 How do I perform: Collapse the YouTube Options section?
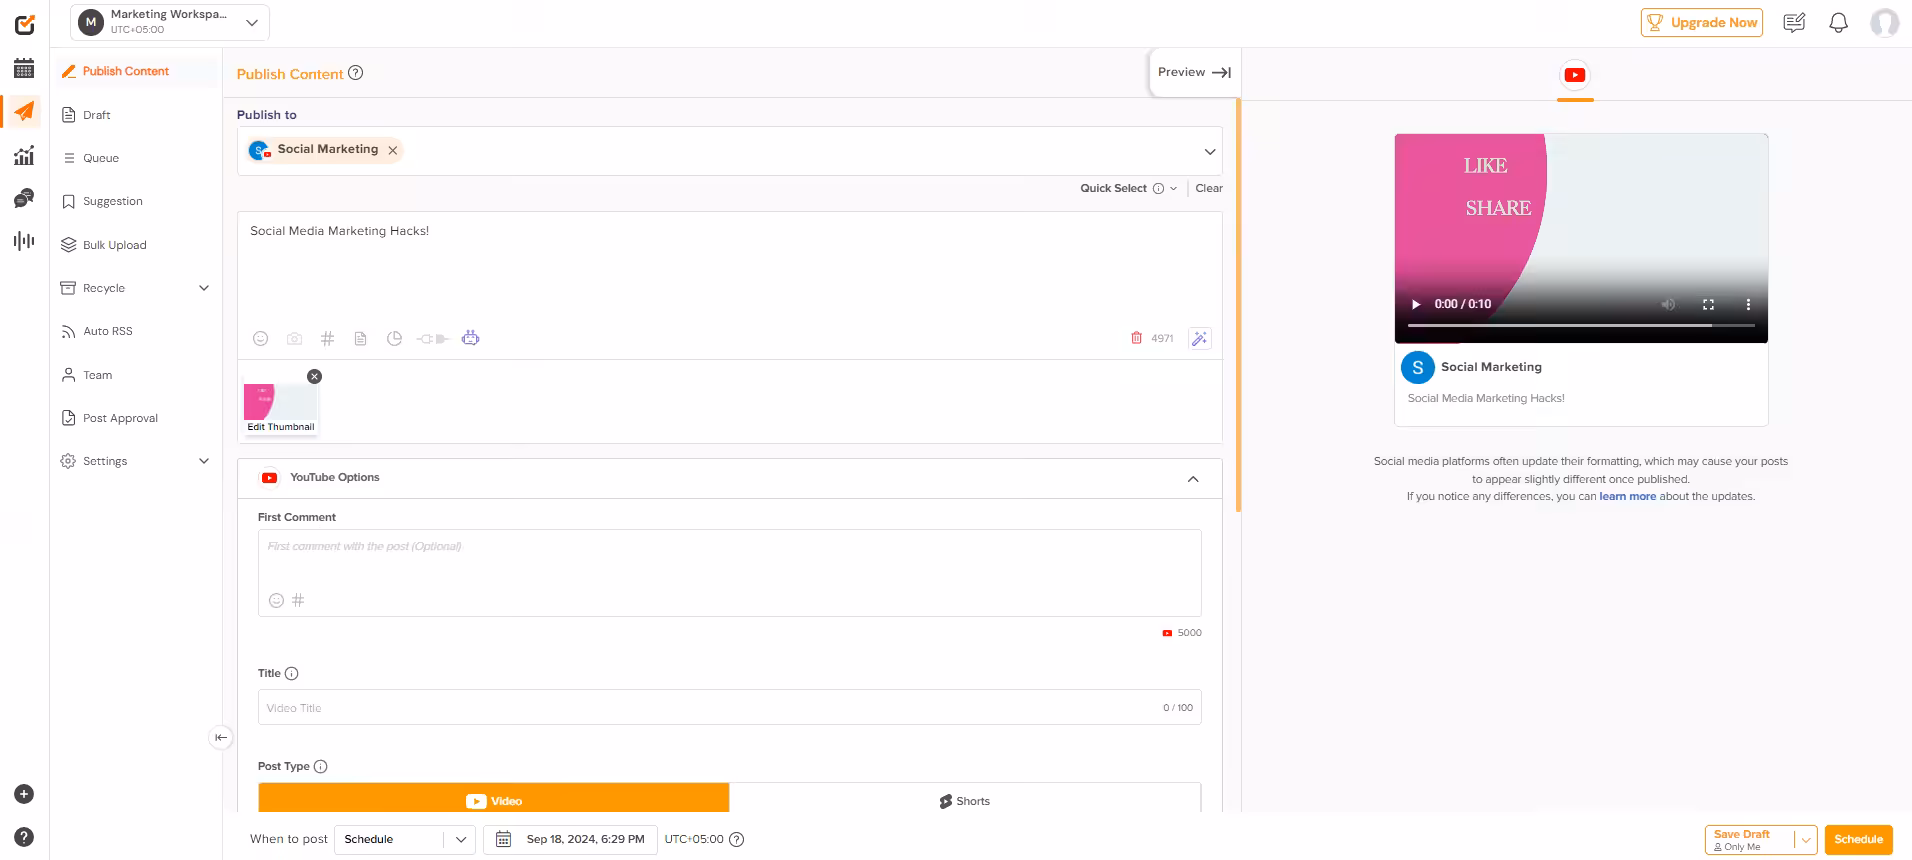click(1193, 479)
